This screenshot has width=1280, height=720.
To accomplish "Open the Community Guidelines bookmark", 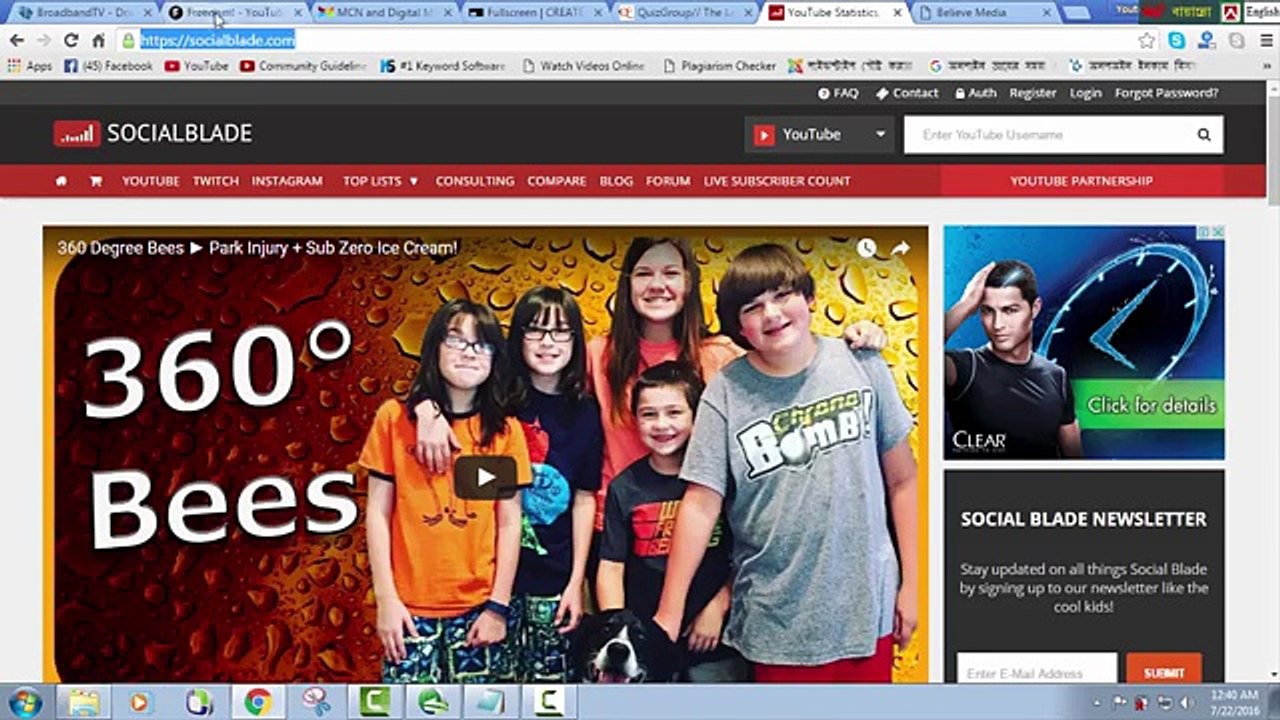I will [x=304, y=66].
